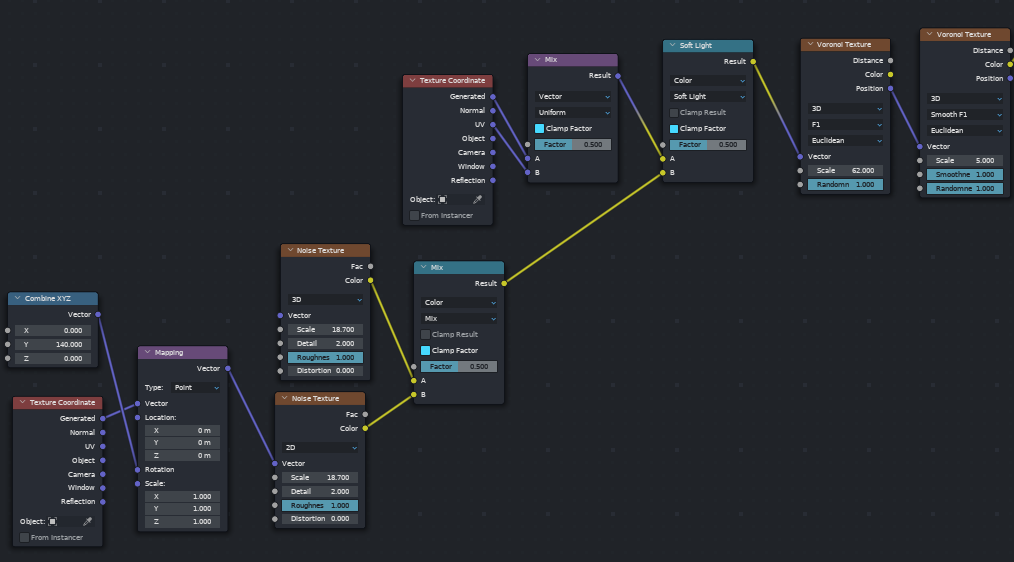
Task: Collapse the 3D Noise Texture node
Action: [290, 250]
